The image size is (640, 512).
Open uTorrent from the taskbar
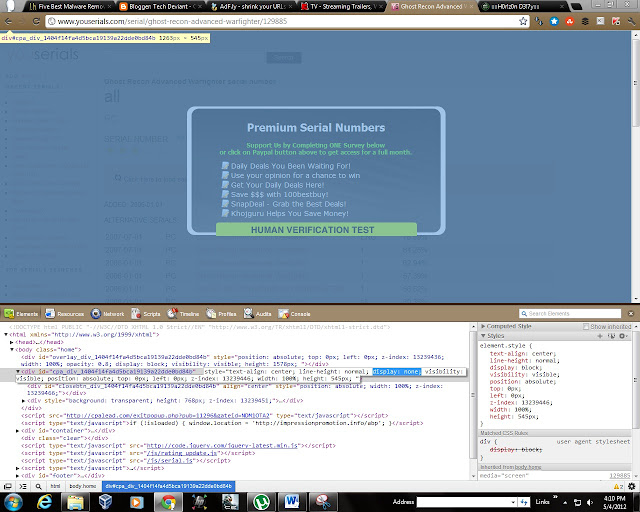pos(261,502)
